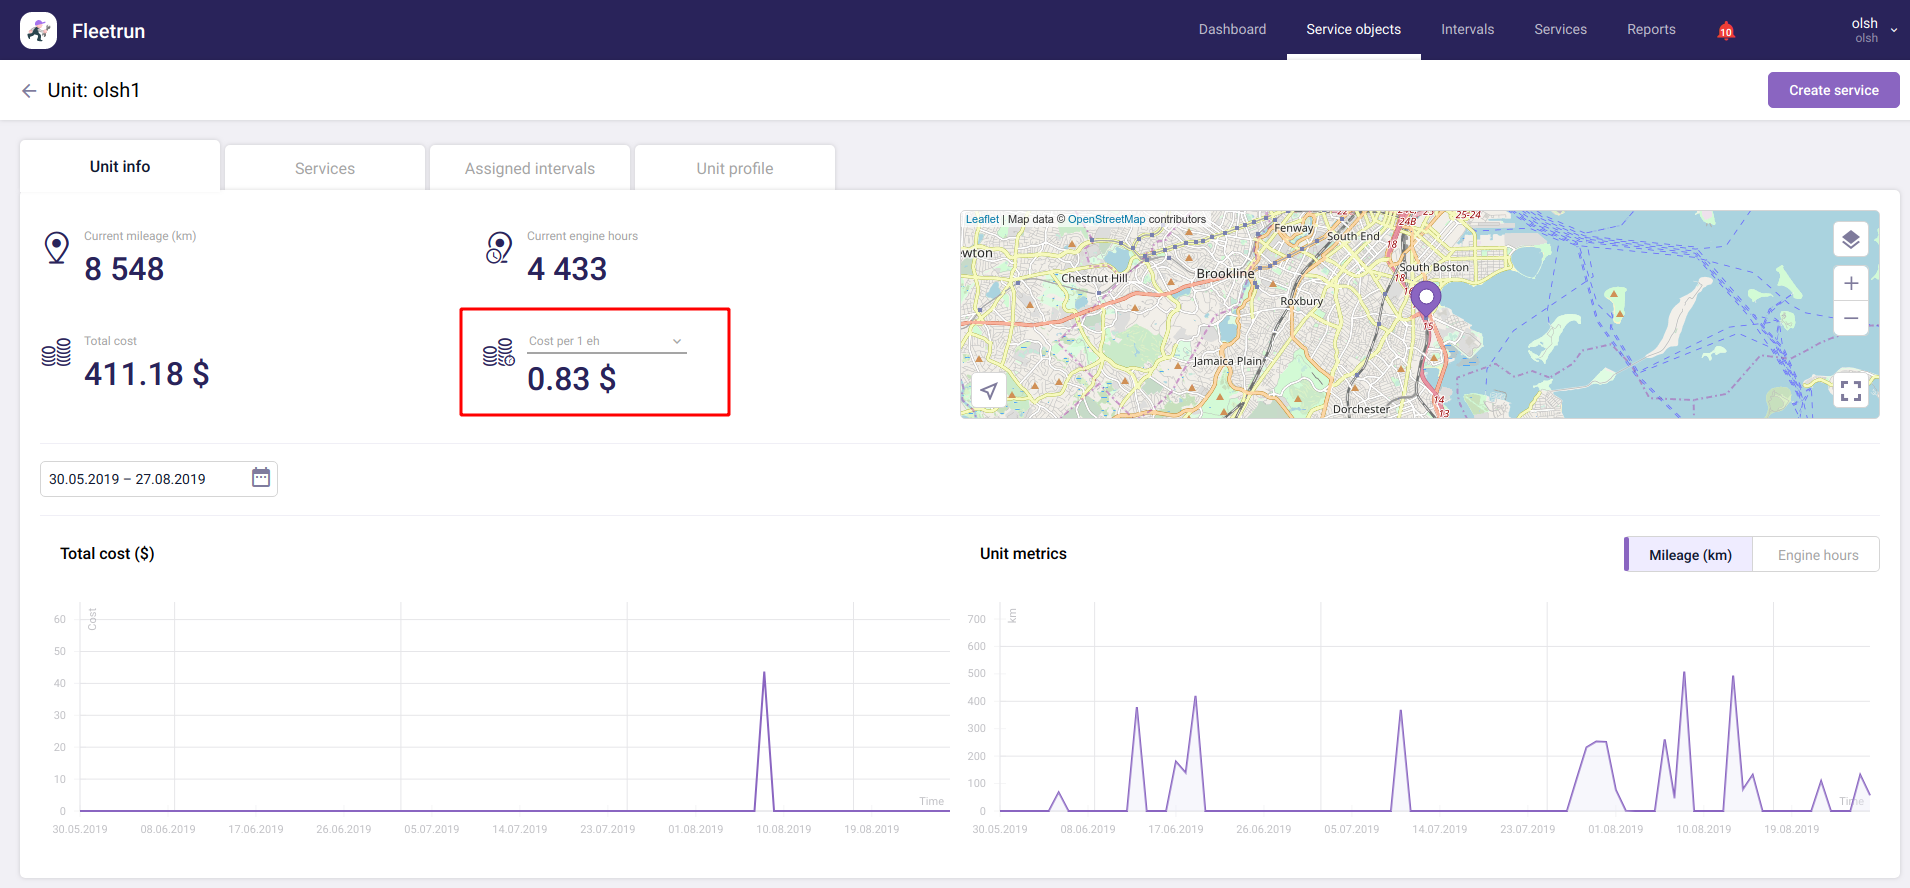Viewport: 1910px width, 888px height.
Task: Select Mileage (km) metrics toggle
Action: (x=1689, y=555)
